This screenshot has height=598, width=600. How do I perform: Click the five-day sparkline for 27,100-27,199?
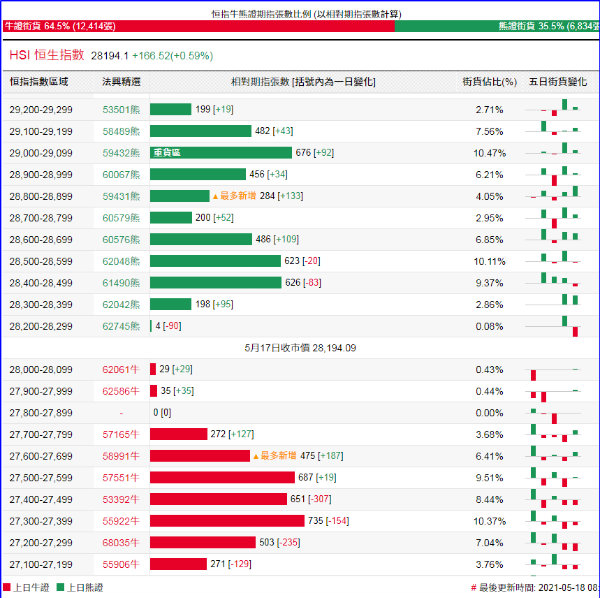pyautogui.click(x=553, y=562)
